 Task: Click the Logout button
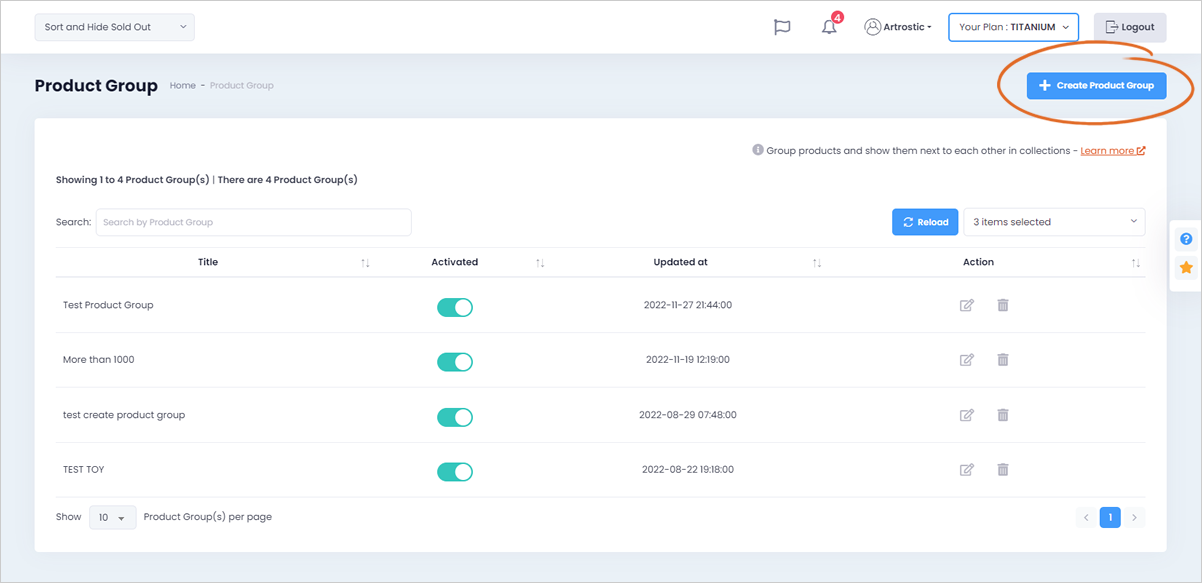[1130, 27]
